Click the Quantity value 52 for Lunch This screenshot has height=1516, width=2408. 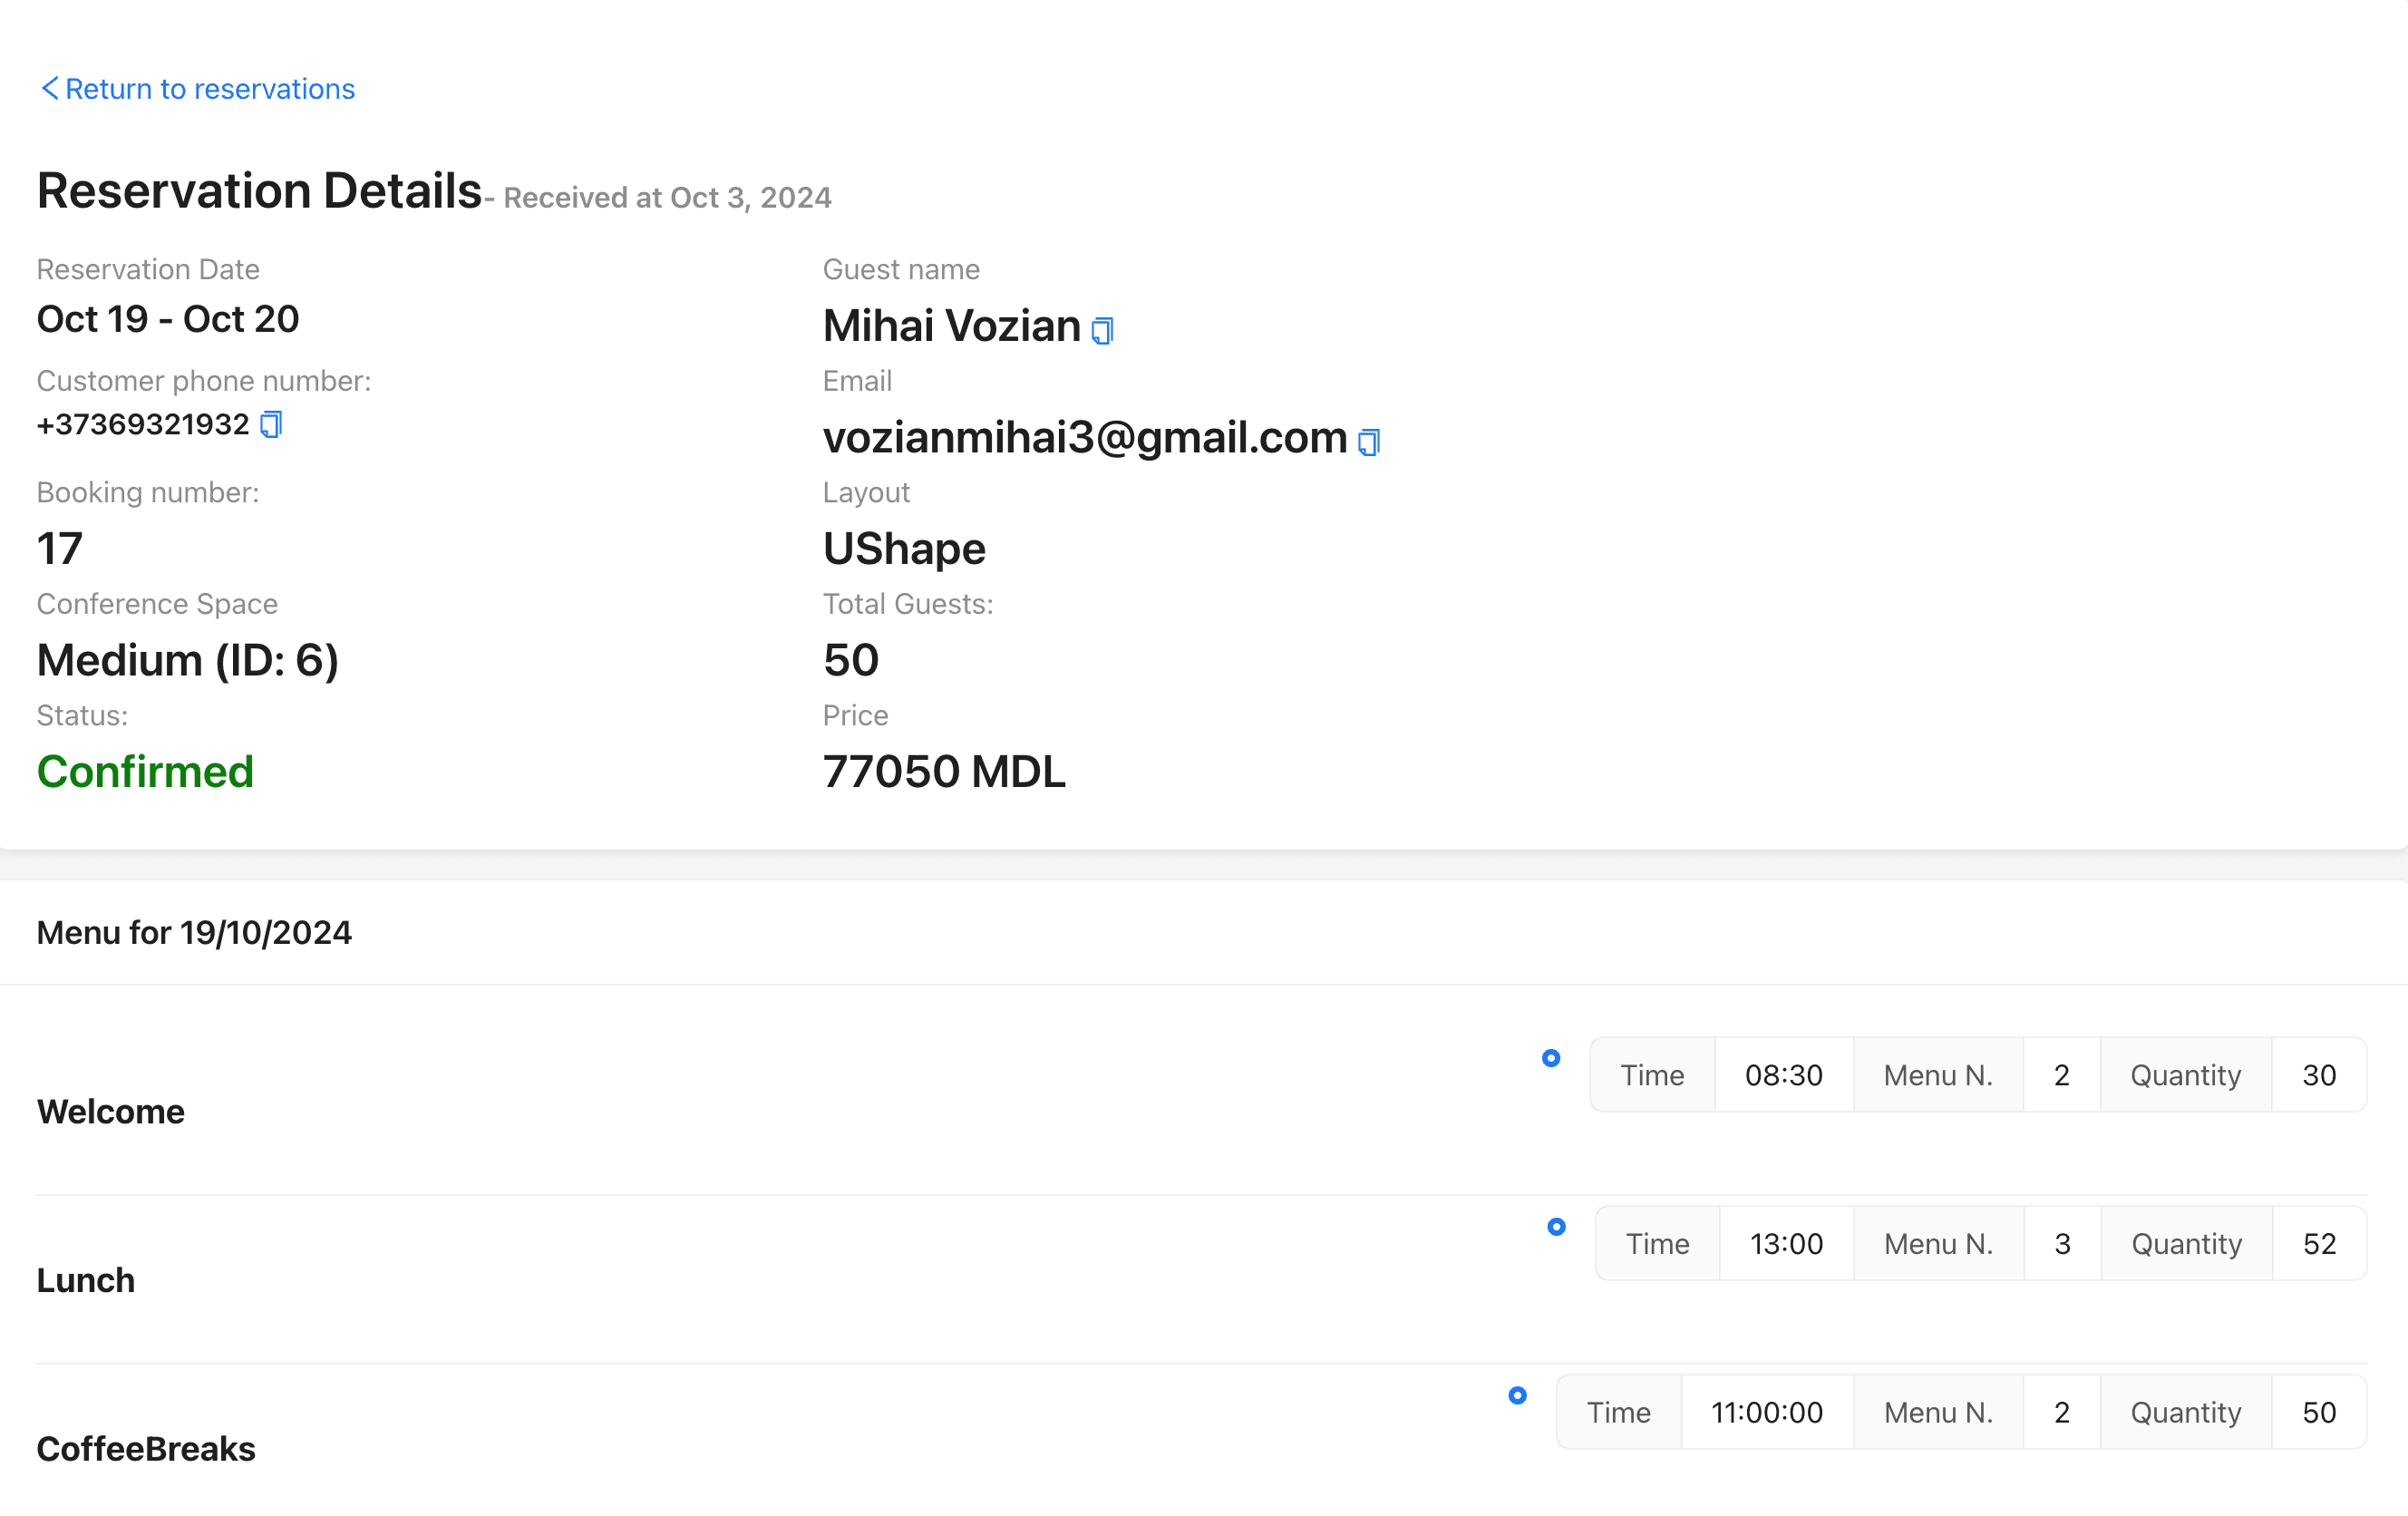pos(2319,1244)
